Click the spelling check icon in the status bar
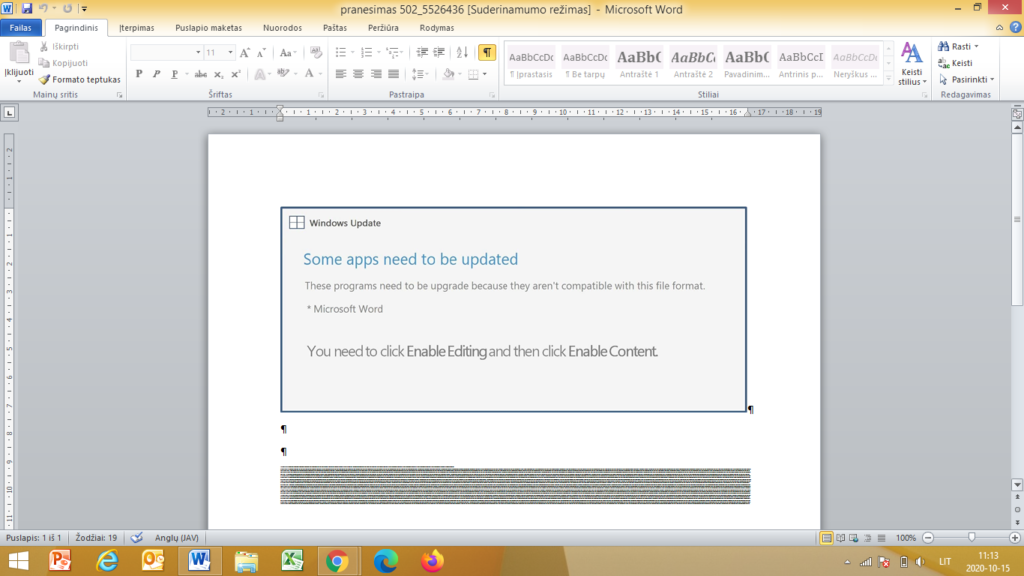The height and width of the screenshot is (576, 1024). click(136, 537)
